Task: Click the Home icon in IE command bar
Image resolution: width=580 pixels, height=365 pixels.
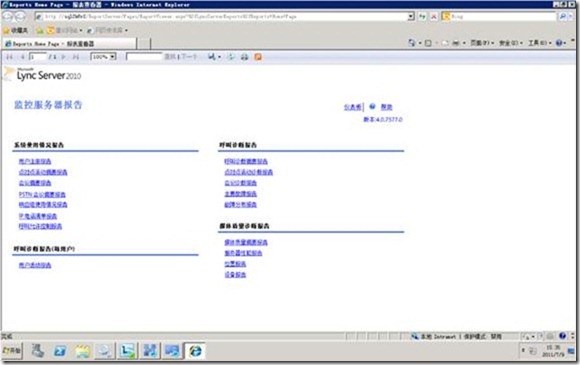Action: click(x=411, y=43)
